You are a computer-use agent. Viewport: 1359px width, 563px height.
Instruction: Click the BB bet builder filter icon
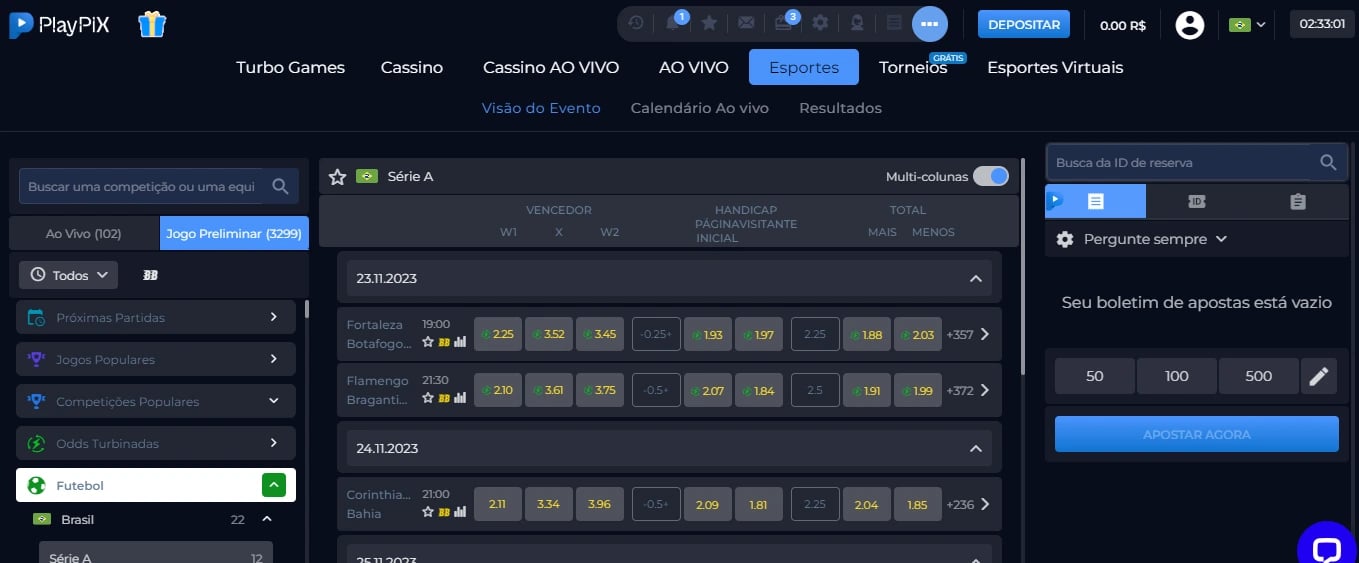point(151,275)
